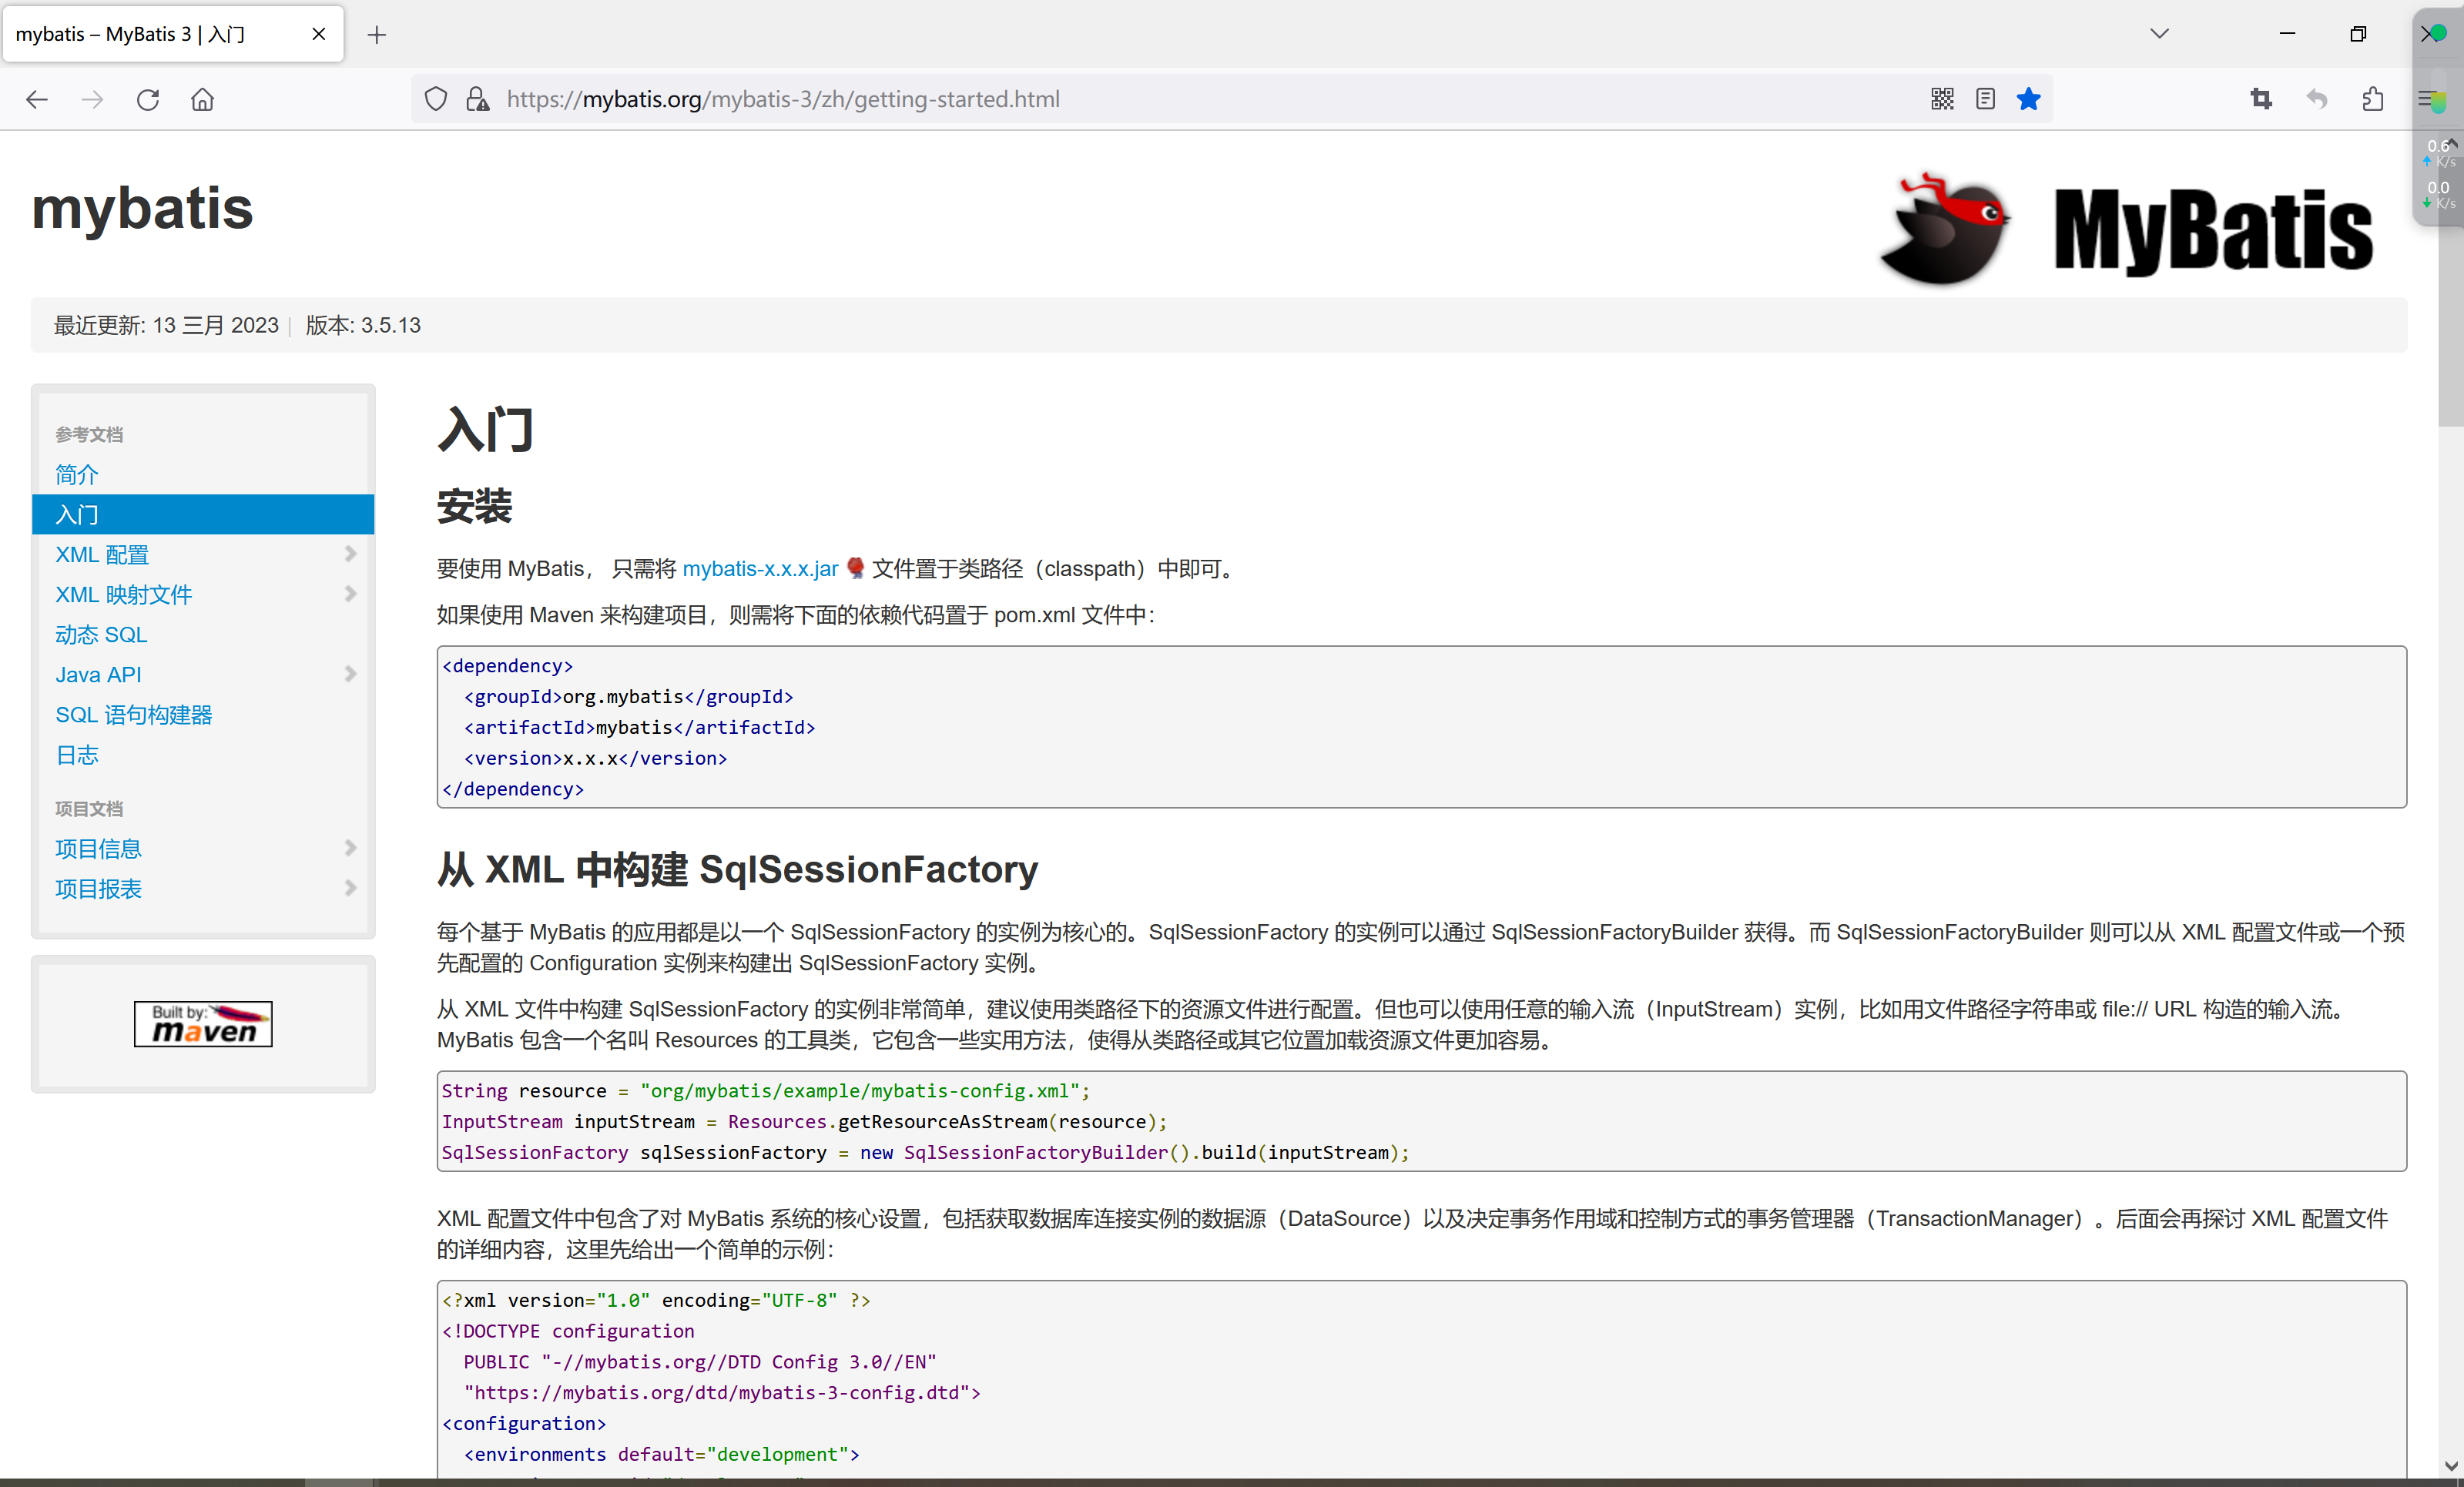Click the blue bookmark star
This screenshot has width=2464, height=1487.
[x=2029, y=99]
